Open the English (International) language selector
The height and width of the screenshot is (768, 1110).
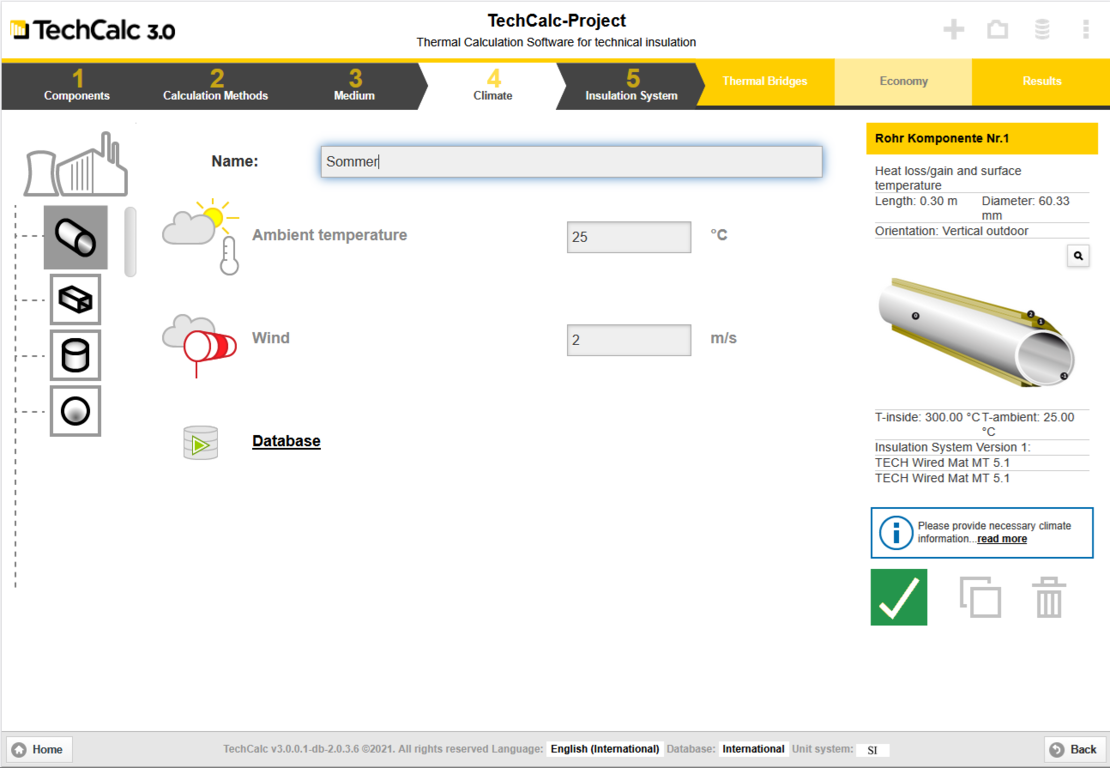click(605, 749)
